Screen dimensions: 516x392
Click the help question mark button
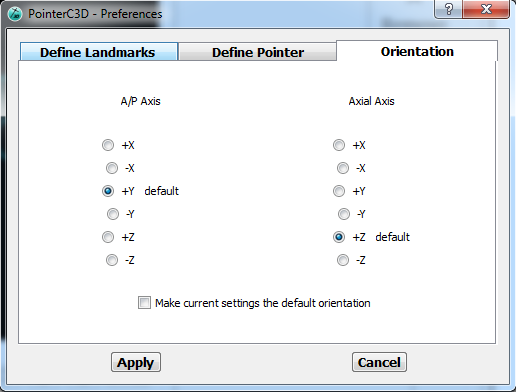pos(448,9)
